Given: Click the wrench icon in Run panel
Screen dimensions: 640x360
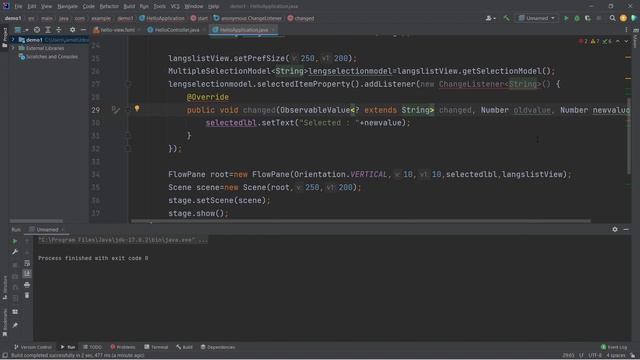Looking at the screenshot, I should tap(15, 252).
